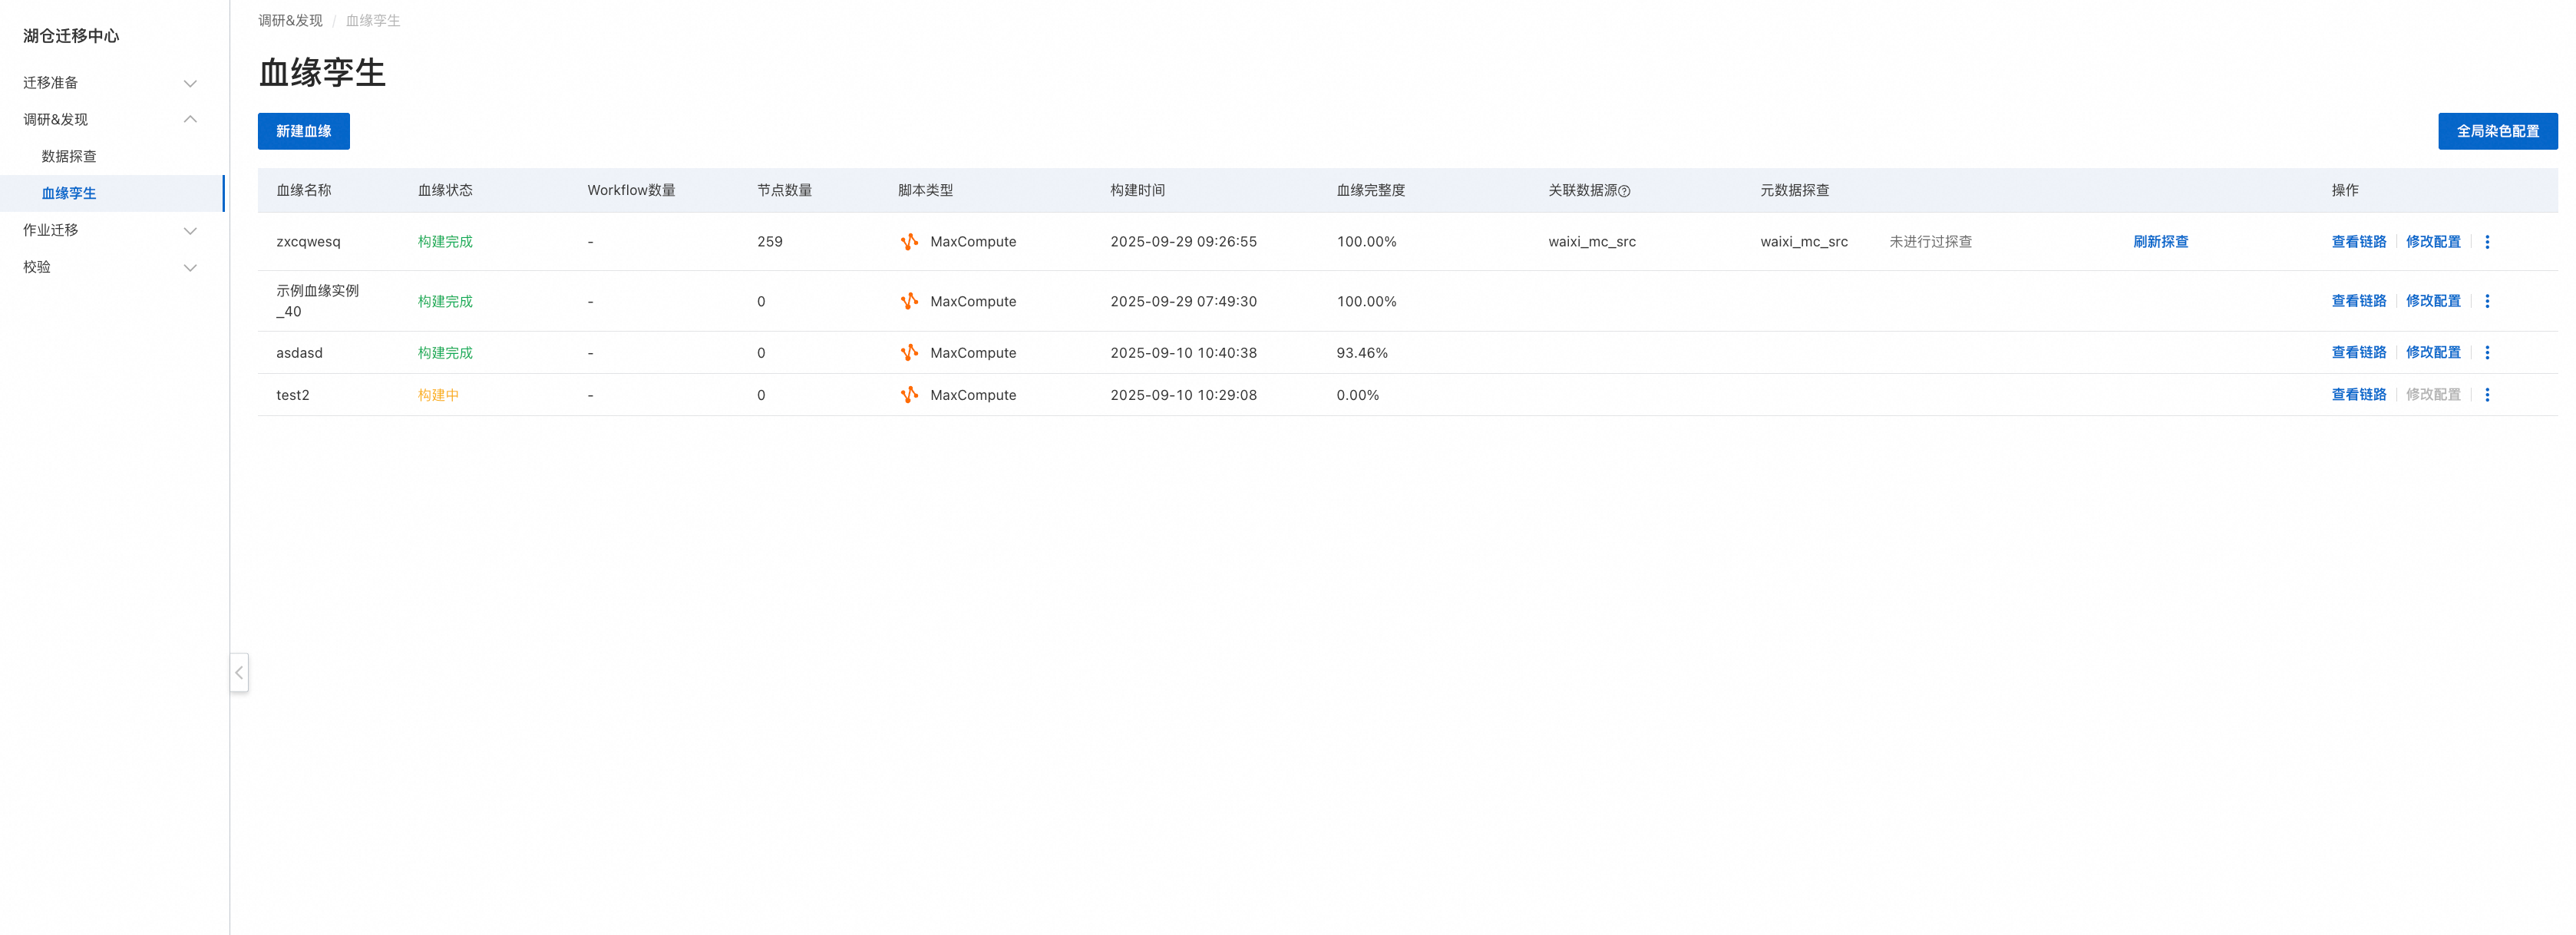Open more actions menu for test2 row

coord(2487,395)
